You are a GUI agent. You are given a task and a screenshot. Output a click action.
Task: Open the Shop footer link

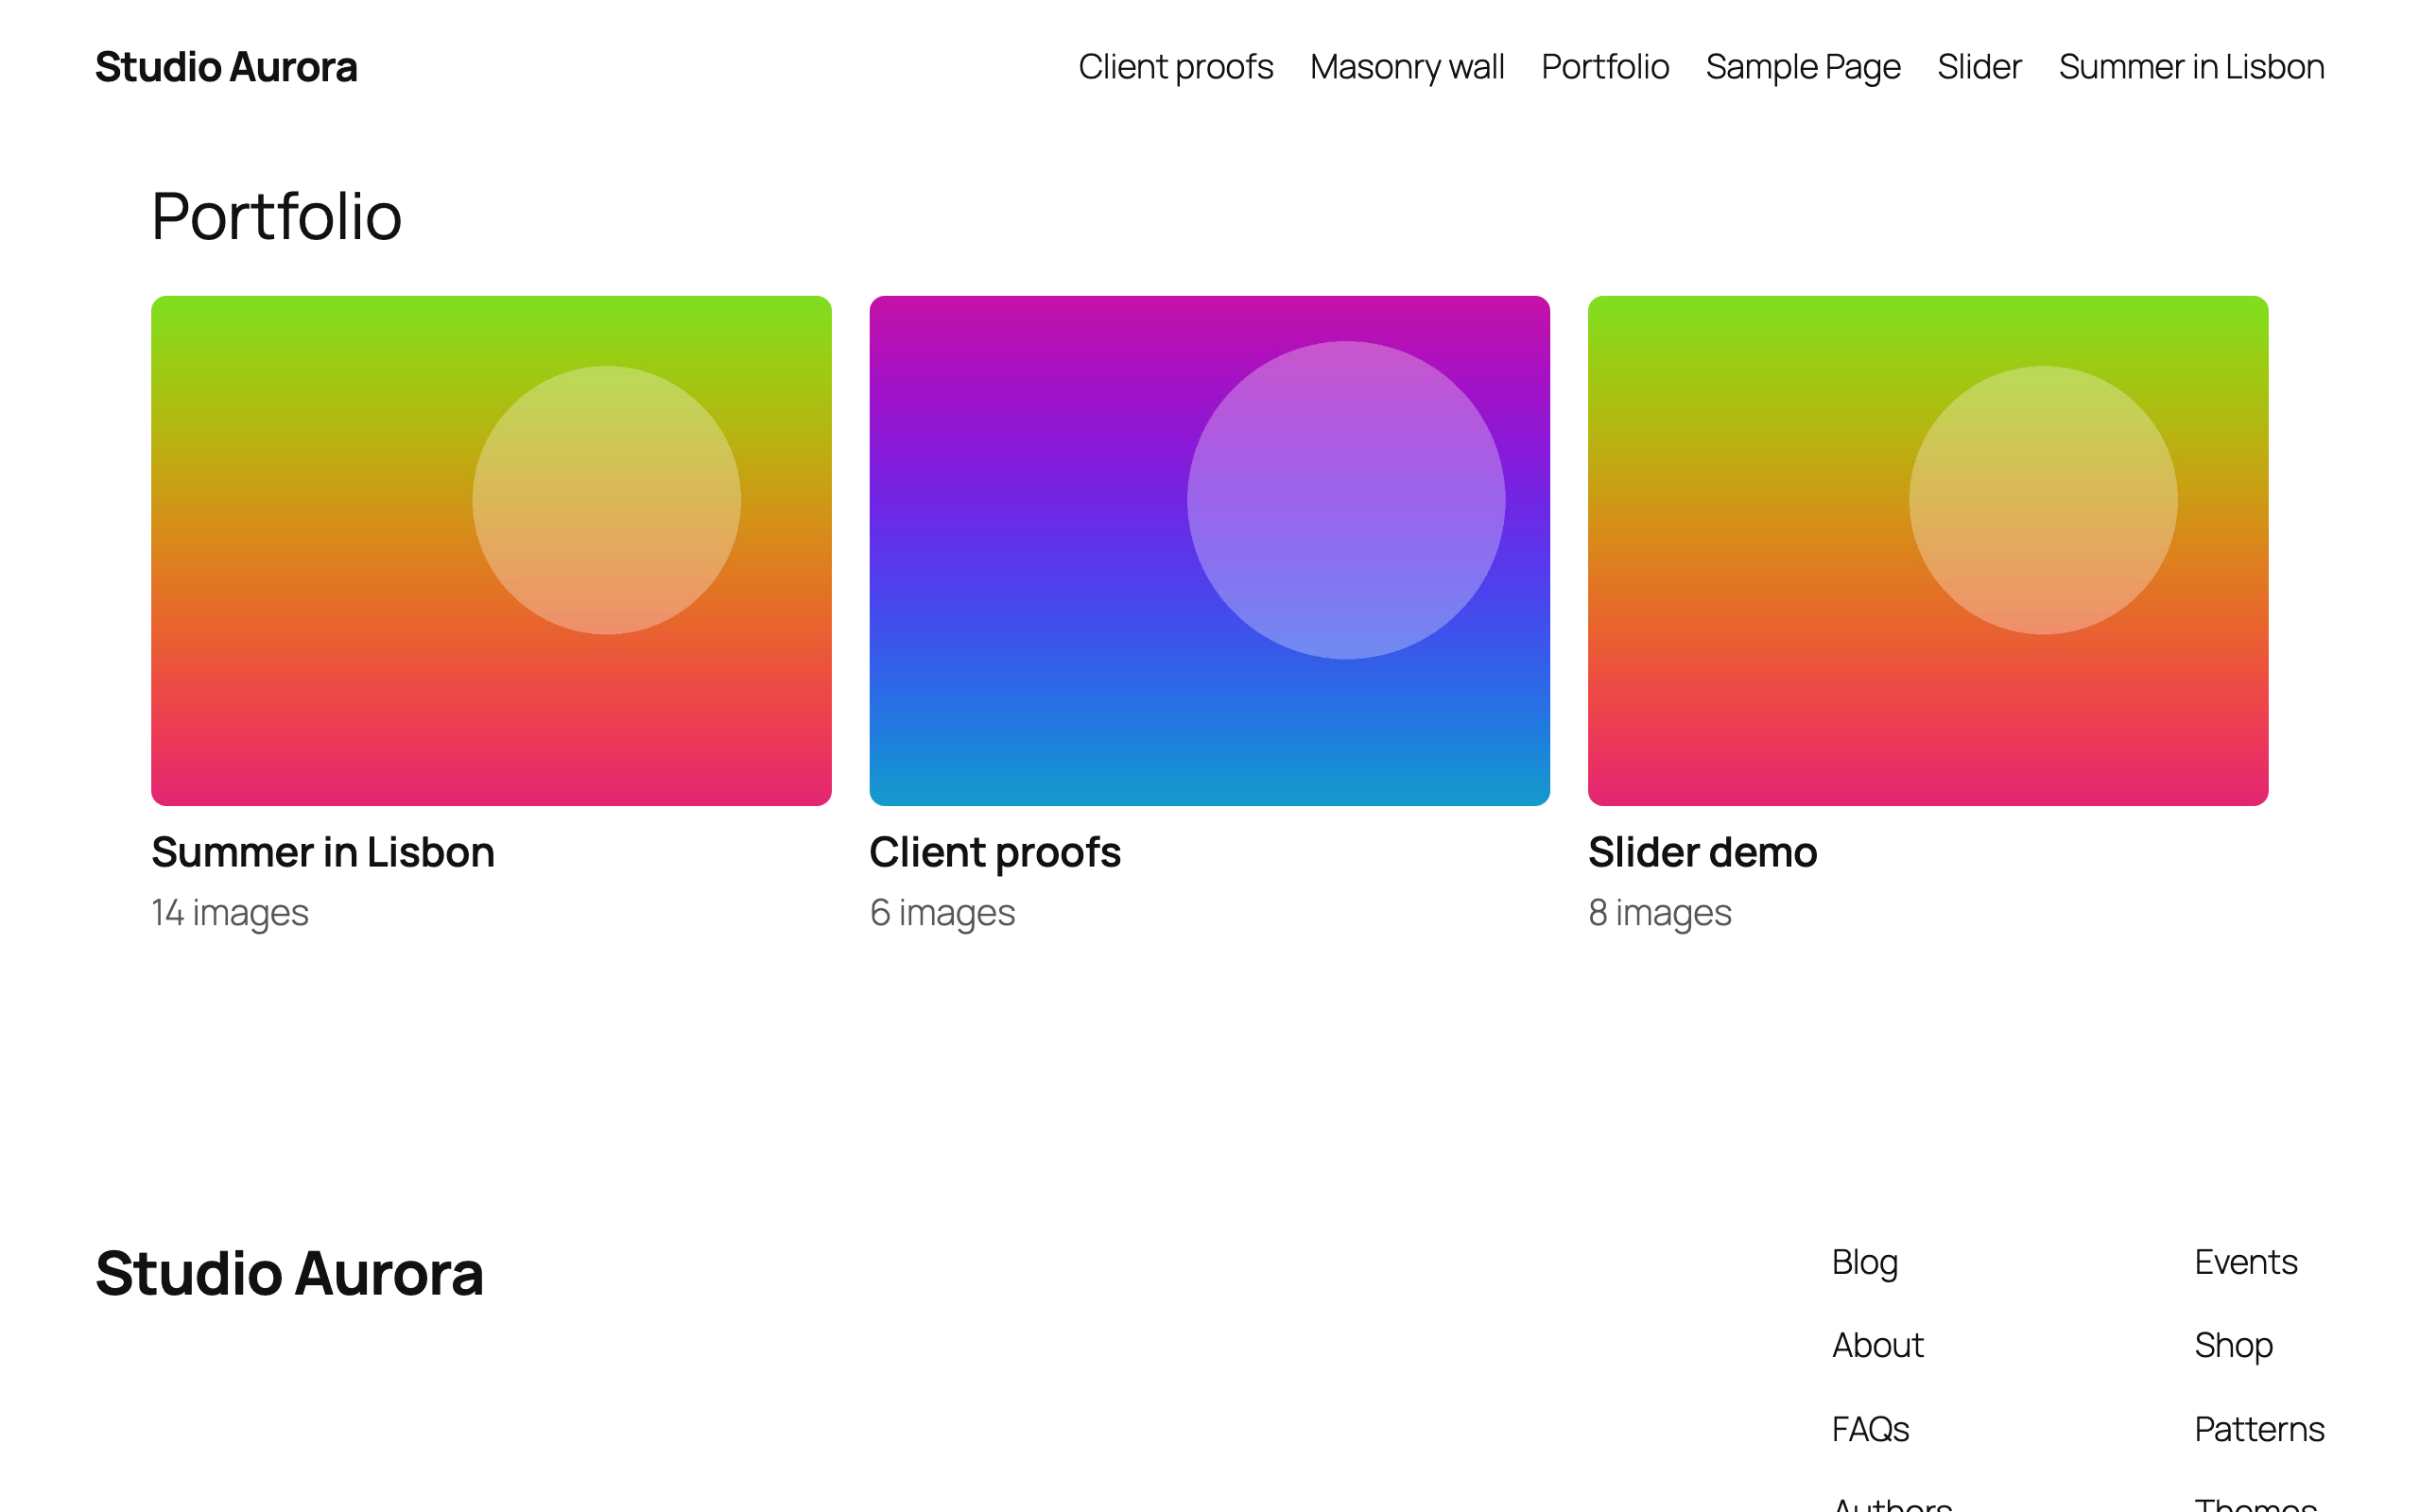tap(2234, 1346)
